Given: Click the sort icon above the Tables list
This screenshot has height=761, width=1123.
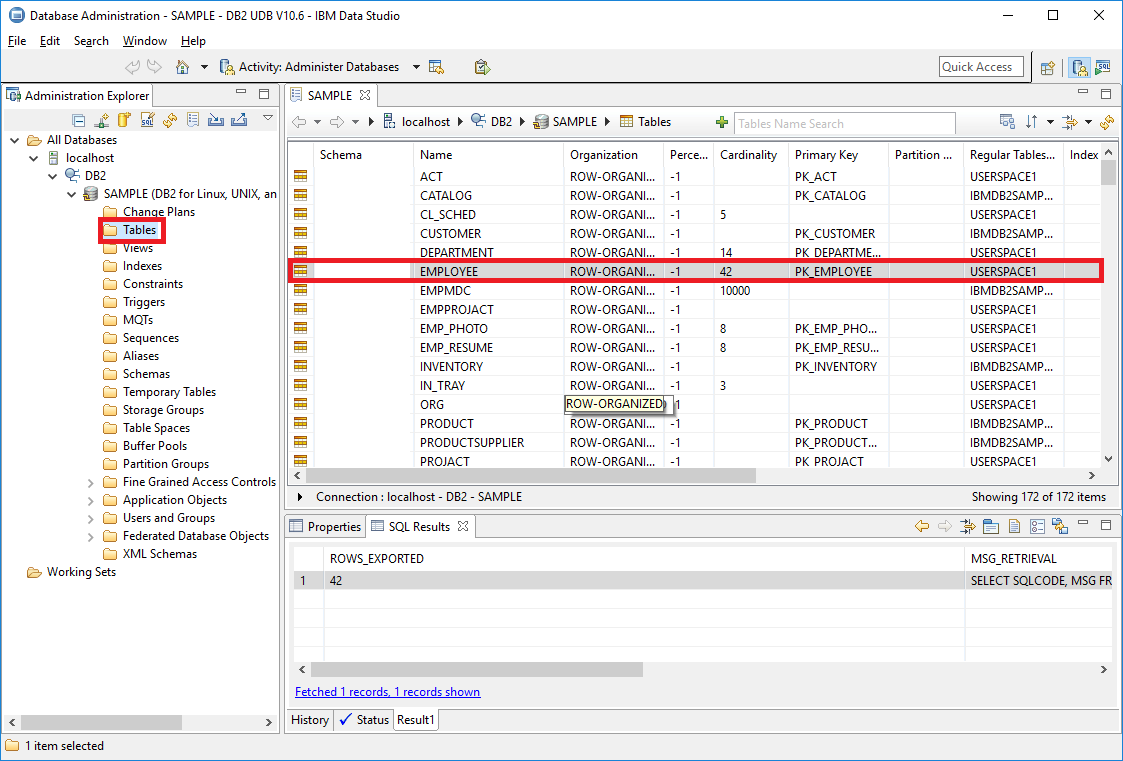Looking at the screenshot, I should pos(1031,121).
